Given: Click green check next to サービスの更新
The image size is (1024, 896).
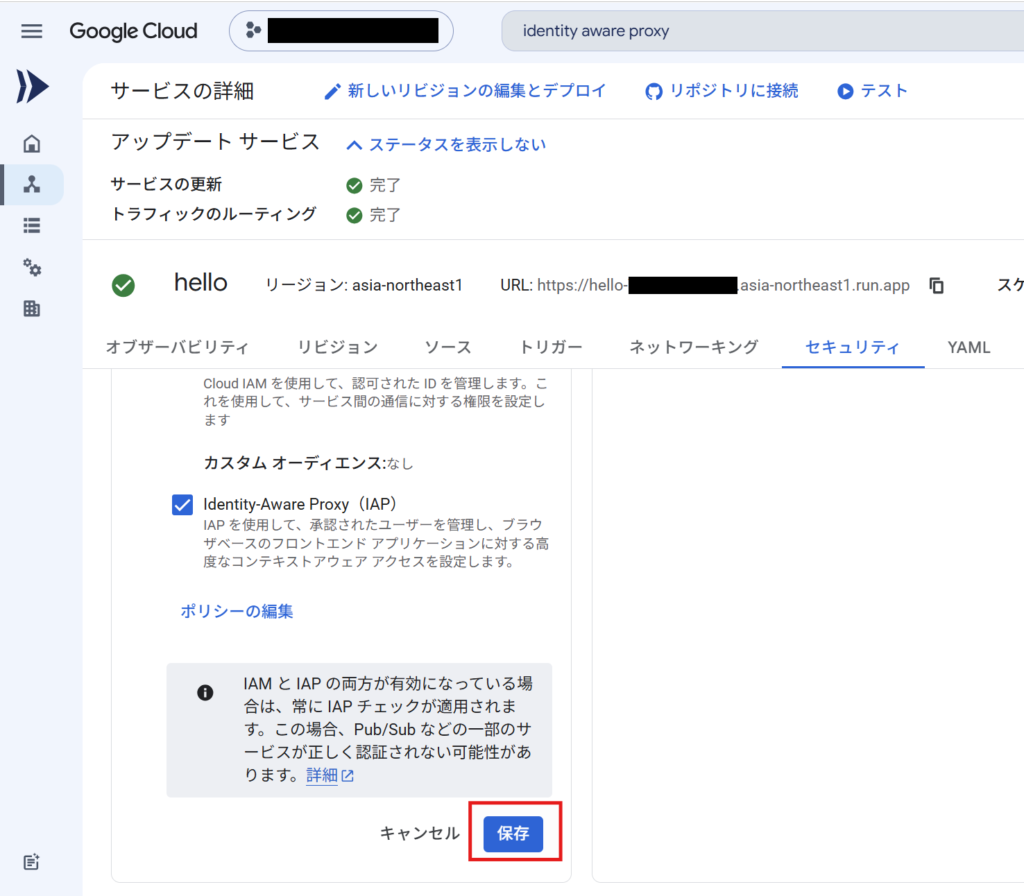Looking at the screenshot, I should (354, 185).
